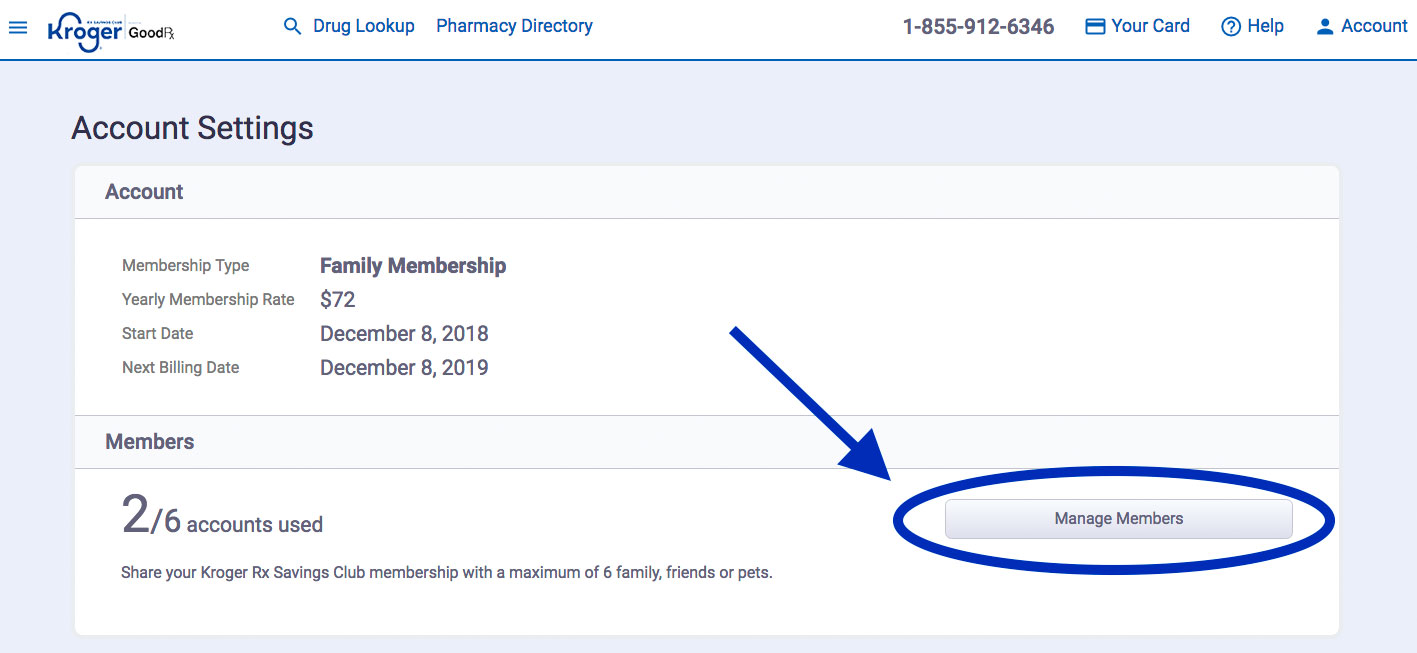Screen dimensions: 1417x653
Task: Open the Drug Lookup link
Action: click(364, 26)
